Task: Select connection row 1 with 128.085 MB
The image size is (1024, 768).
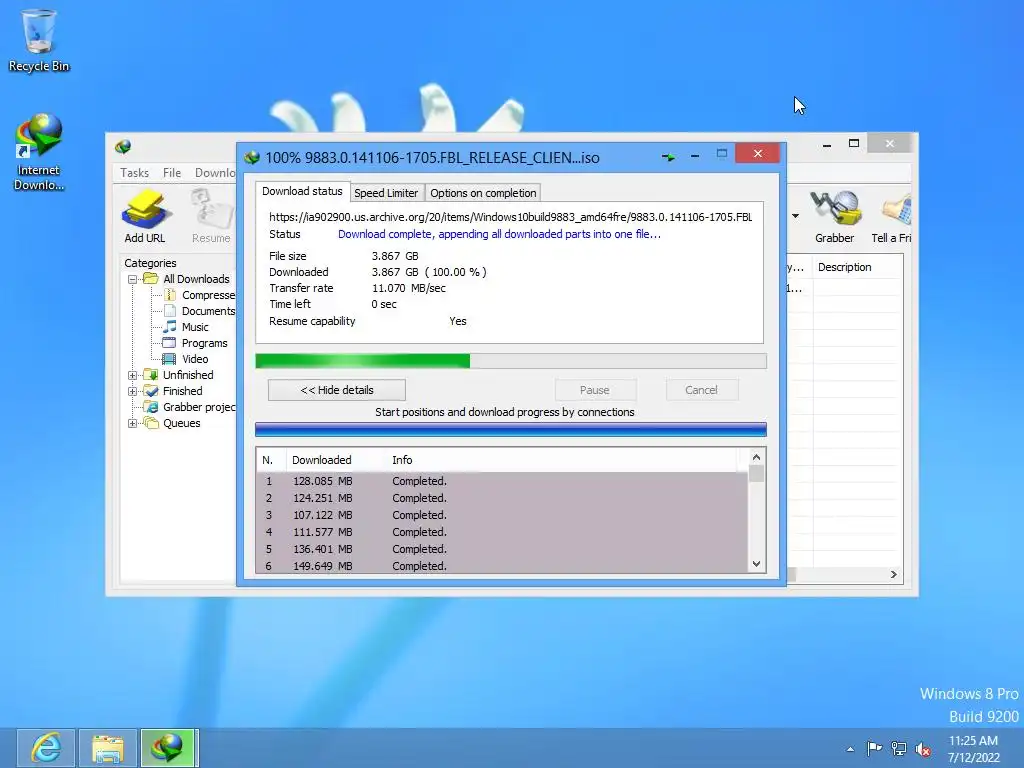Action: pyautogui.click(x=502, y=481)
